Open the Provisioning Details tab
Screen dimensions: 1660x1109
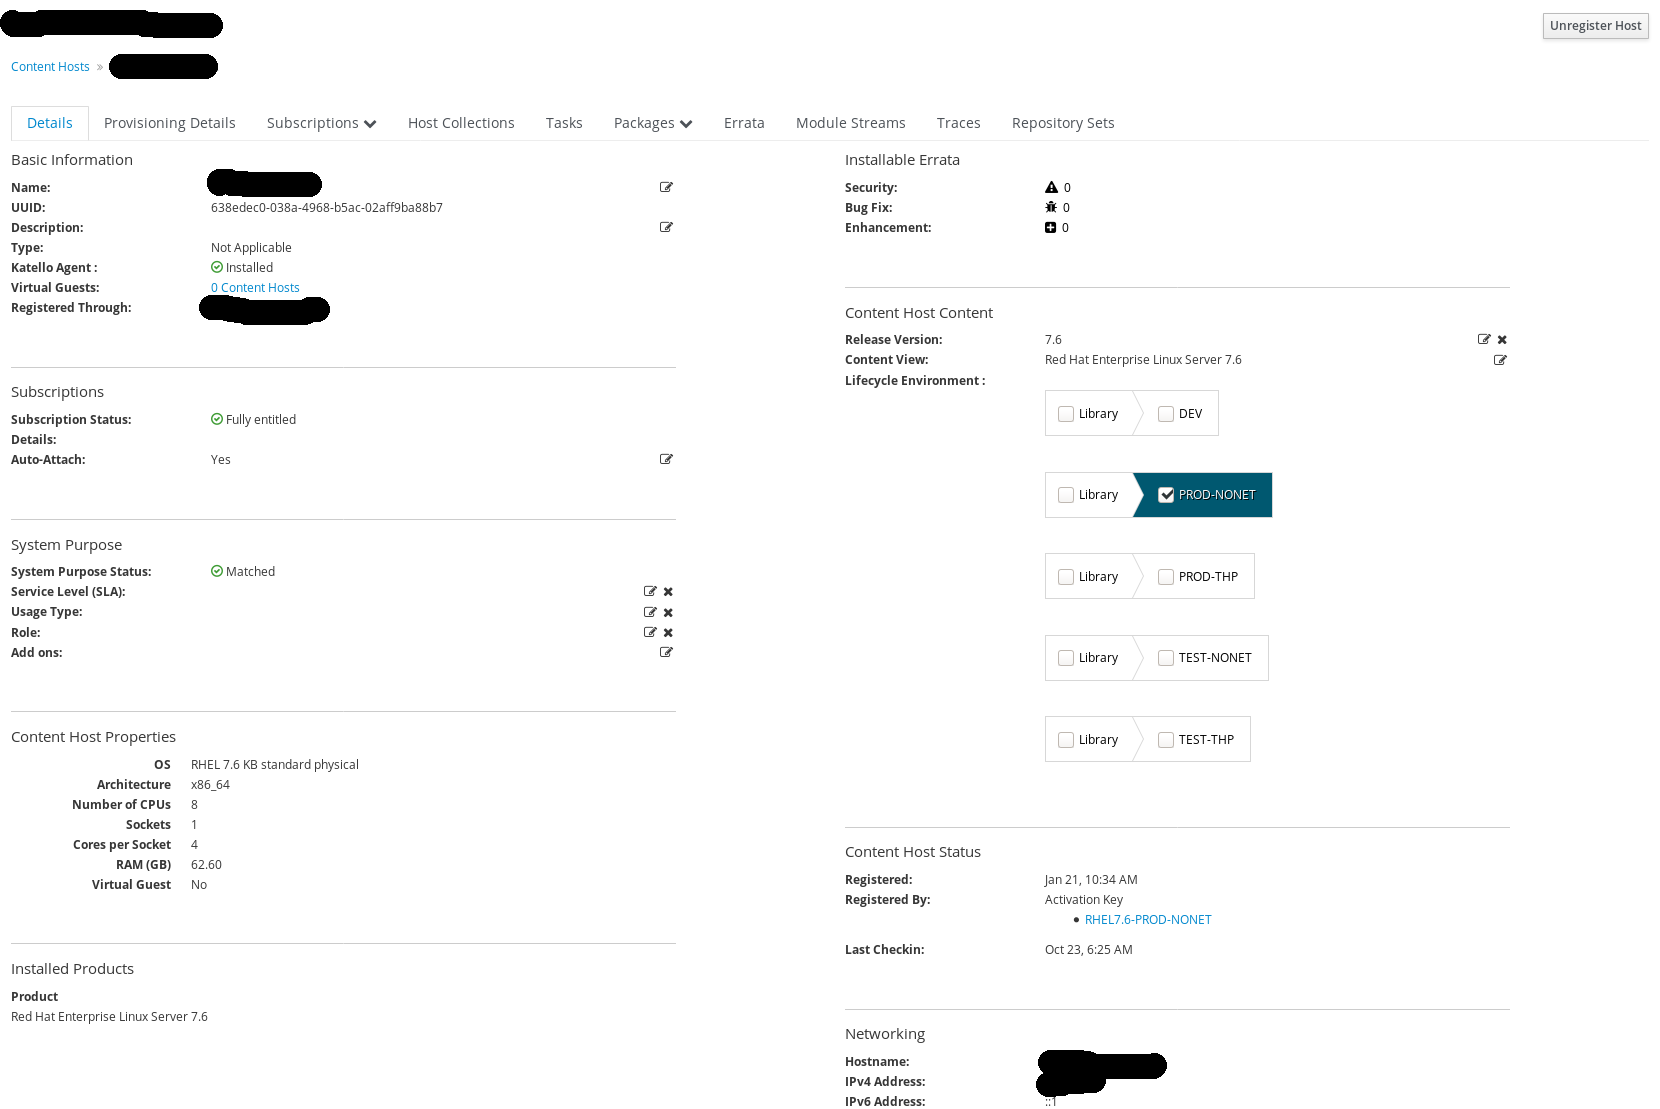[170, 123]
